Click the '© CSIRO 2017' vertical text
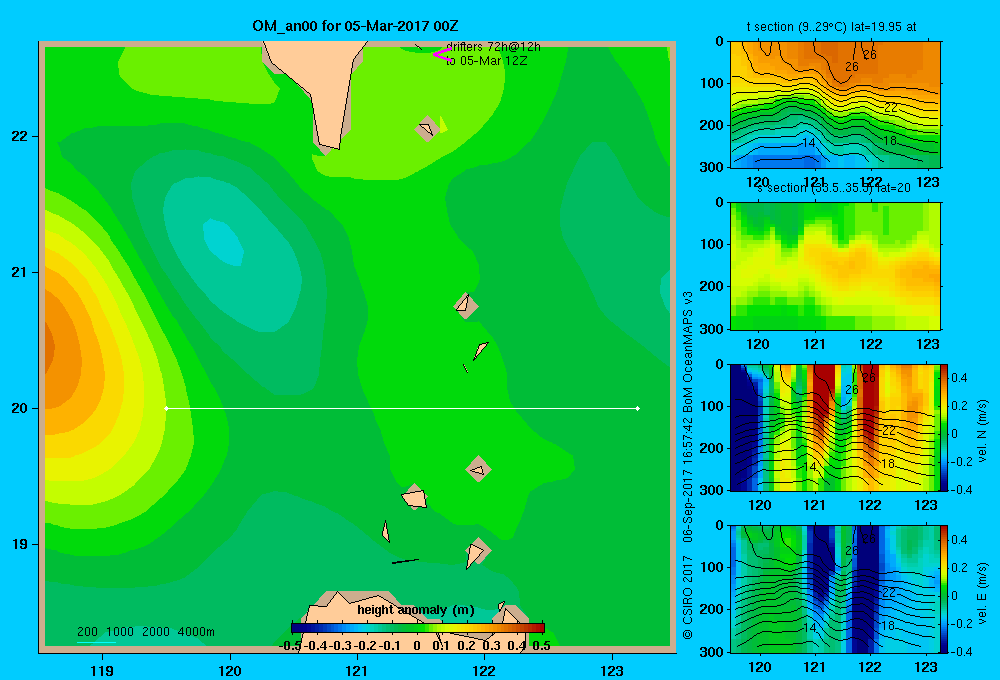Image resolution: width=1000 pixels, height=680 pixels. tap(688, 597)
